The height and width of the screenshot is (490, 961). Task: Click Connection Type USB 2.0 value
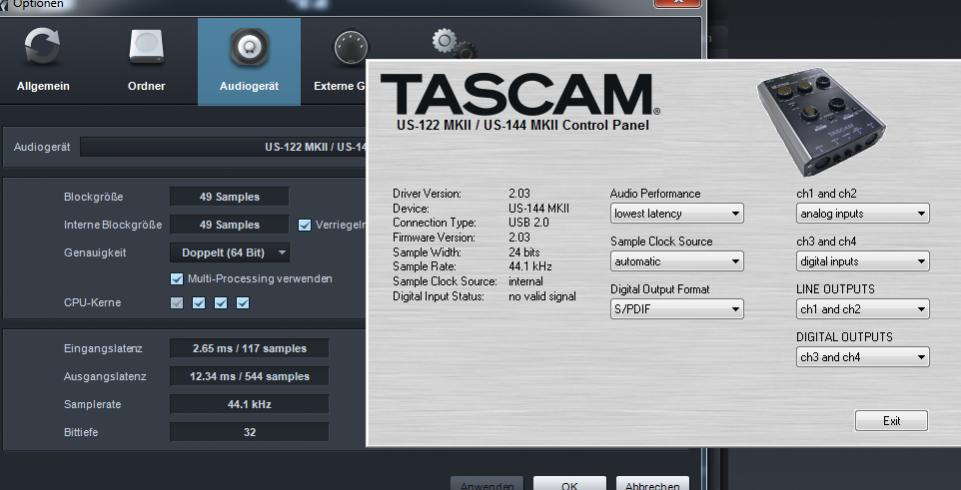pyautogui.click(x=528, y=223)
